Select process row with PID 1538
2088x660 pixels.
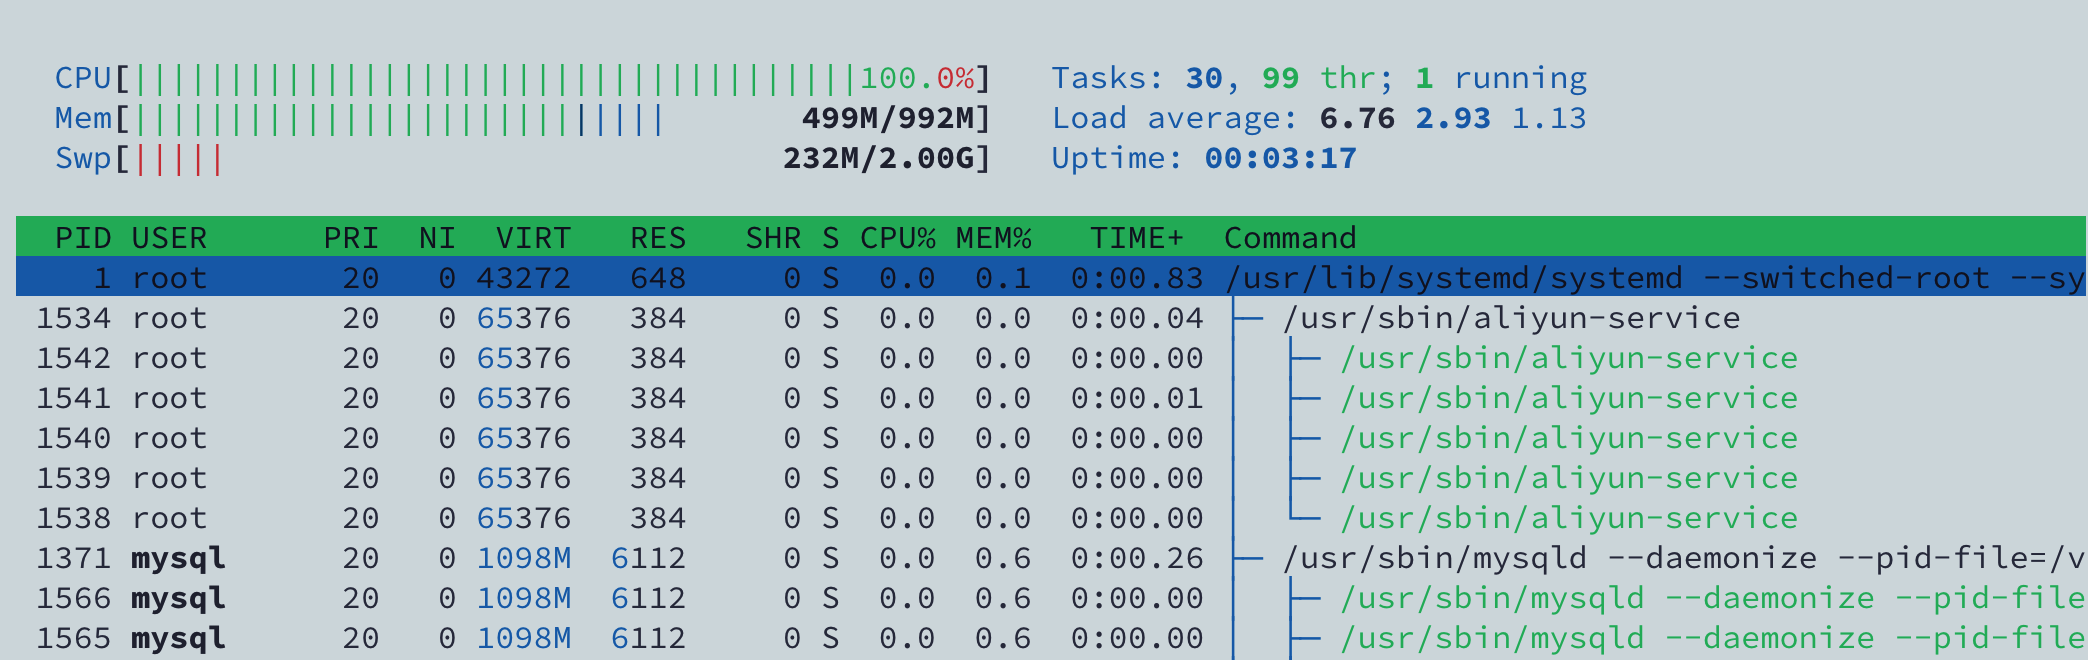1051,518
